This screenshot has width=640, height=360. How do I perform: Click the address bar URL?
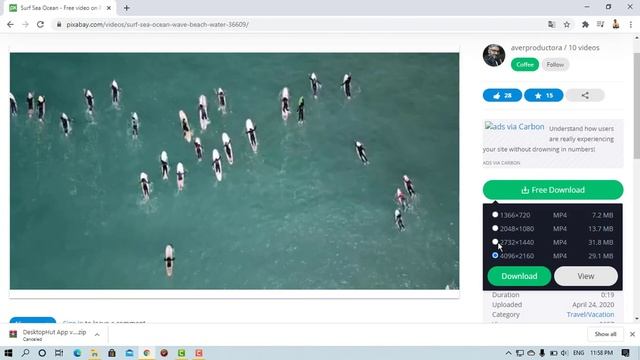click(x=158, y=24)
